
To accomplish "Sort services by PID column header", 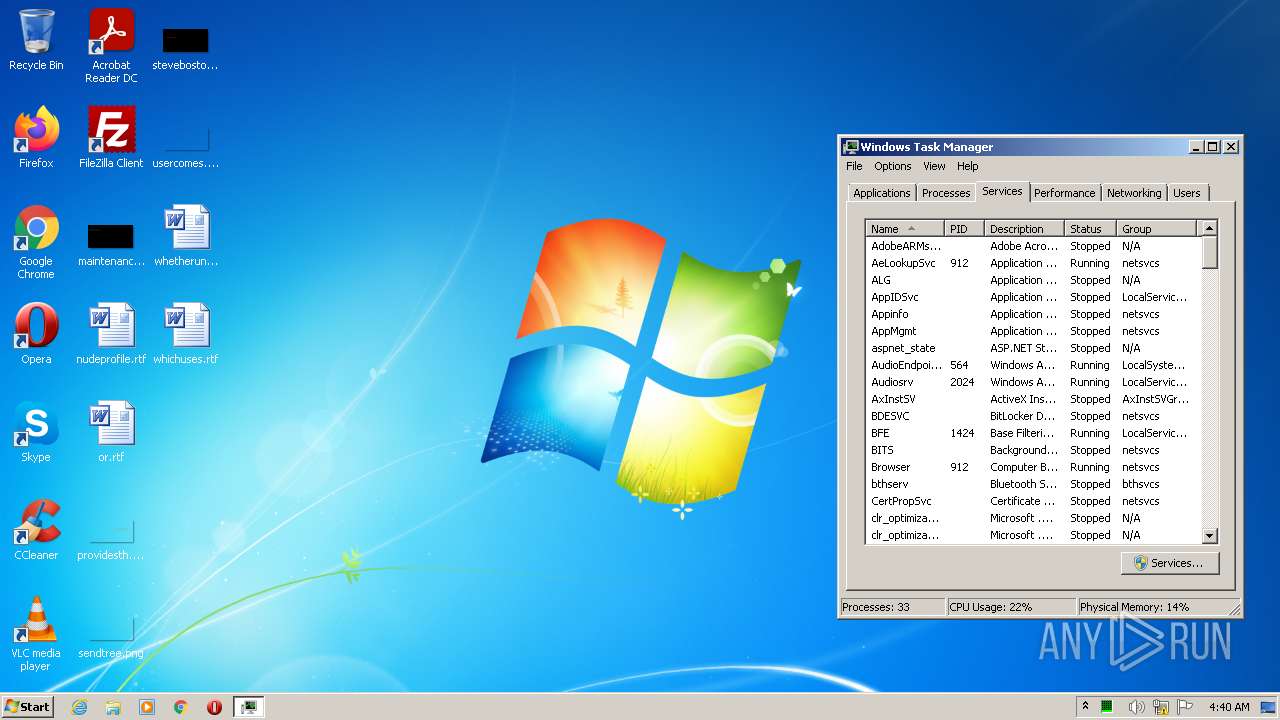I will click(x=964, y=229).
